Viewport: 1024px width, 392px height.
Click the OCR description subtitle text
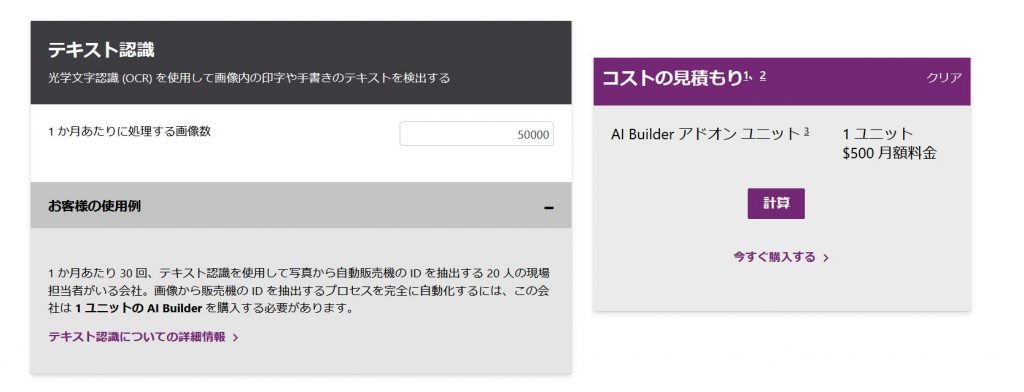tap(249, 78)
